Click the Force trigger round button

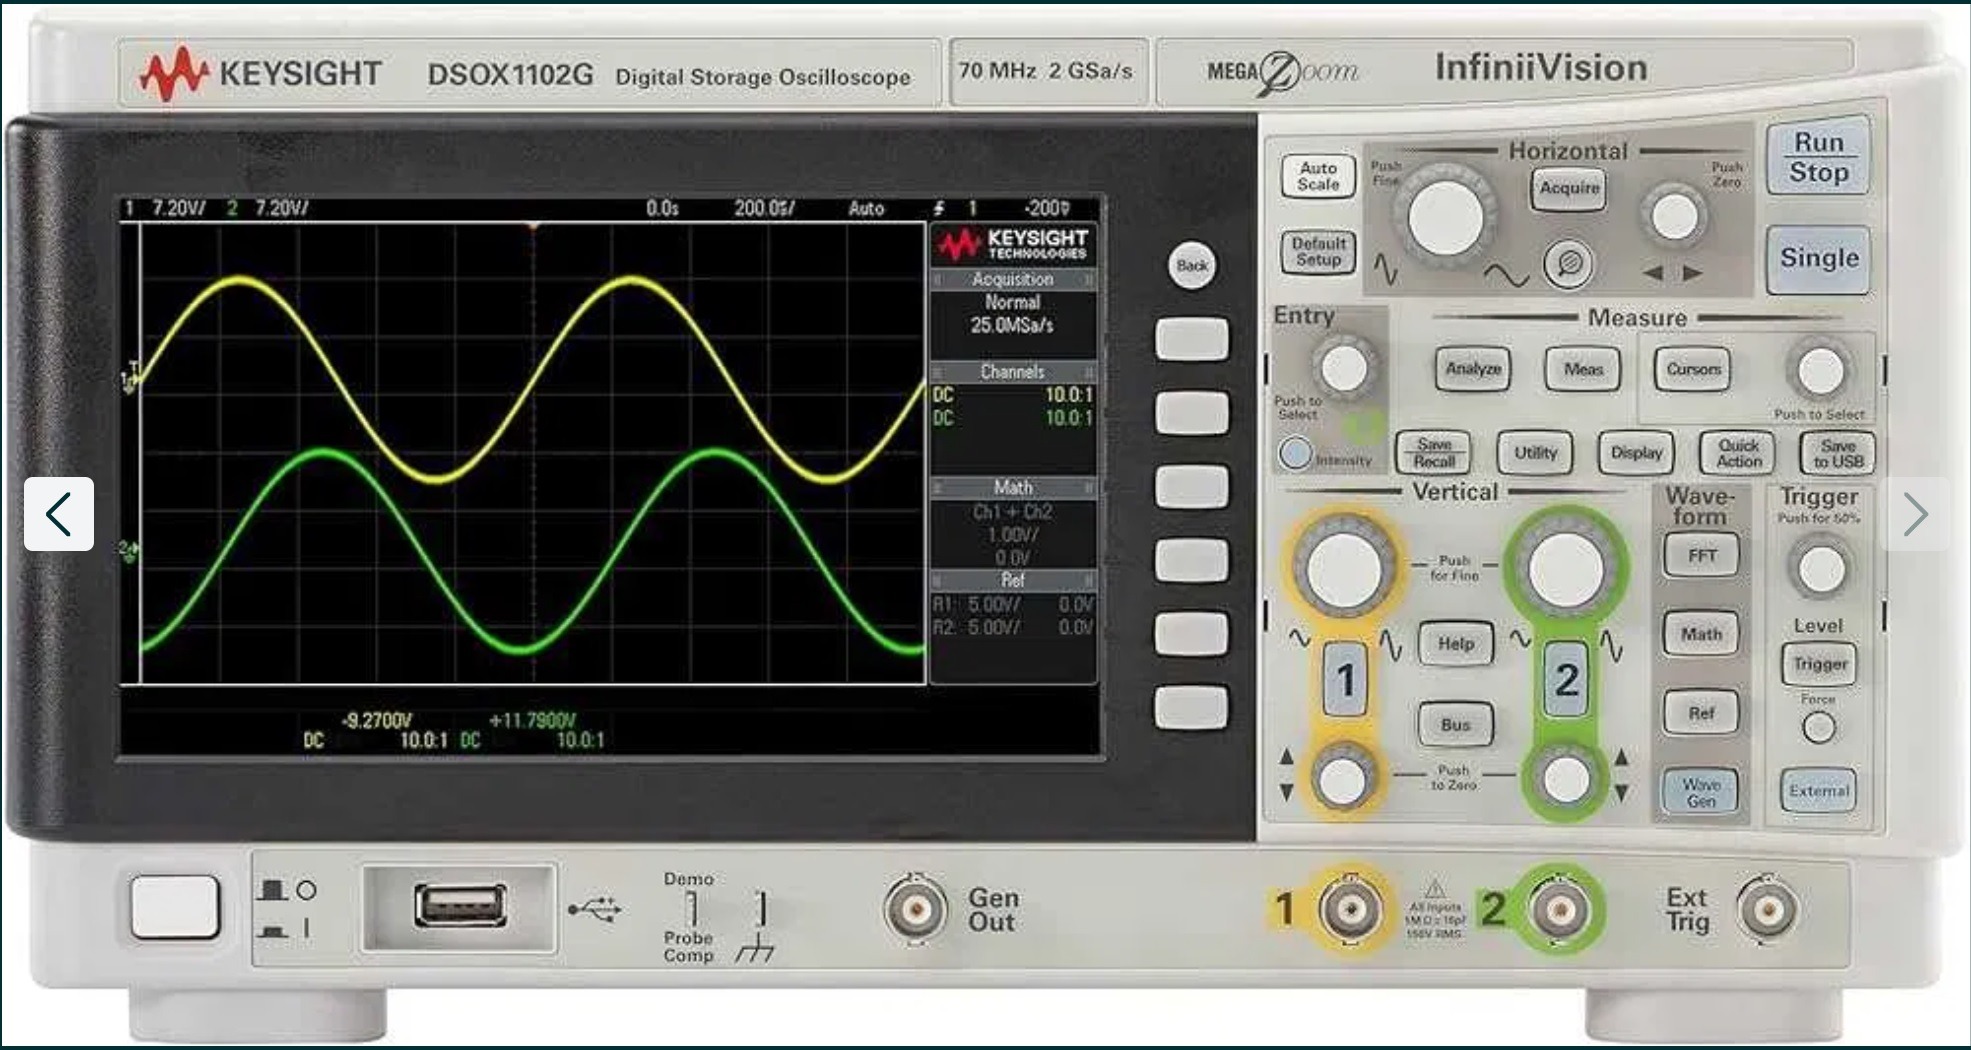coord(1819,728)
